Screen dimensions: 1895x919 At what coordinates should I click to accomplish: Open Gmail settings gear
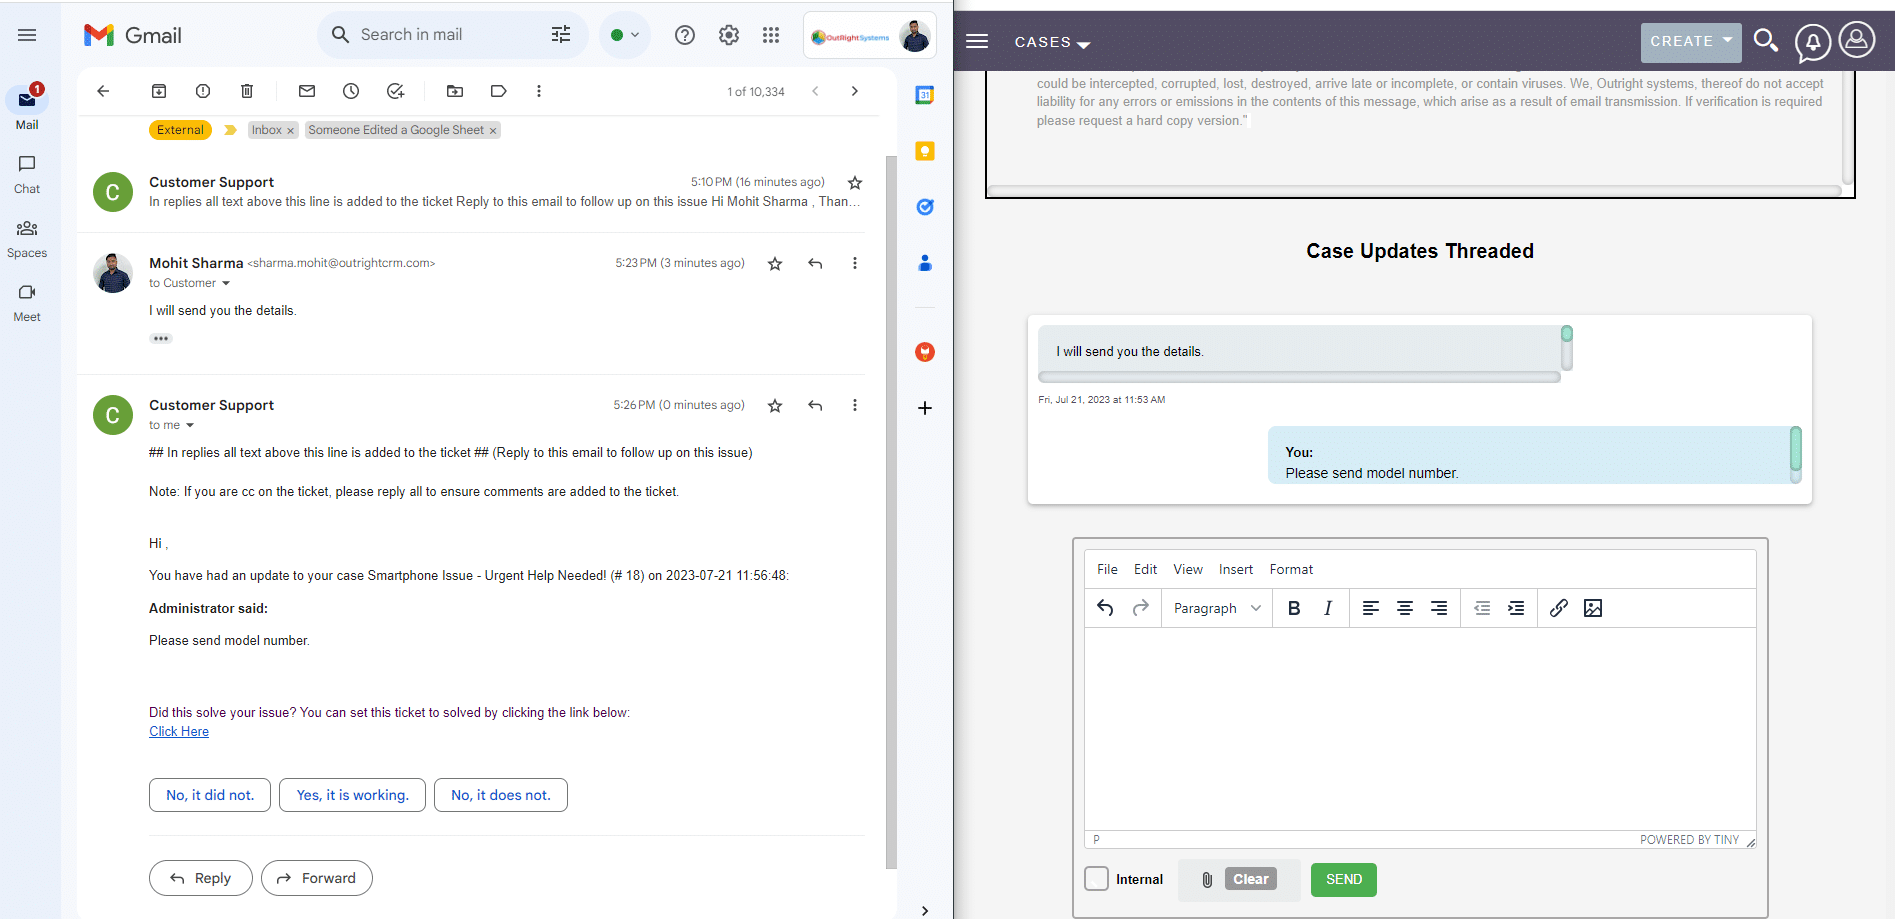[x=729, y=35]
